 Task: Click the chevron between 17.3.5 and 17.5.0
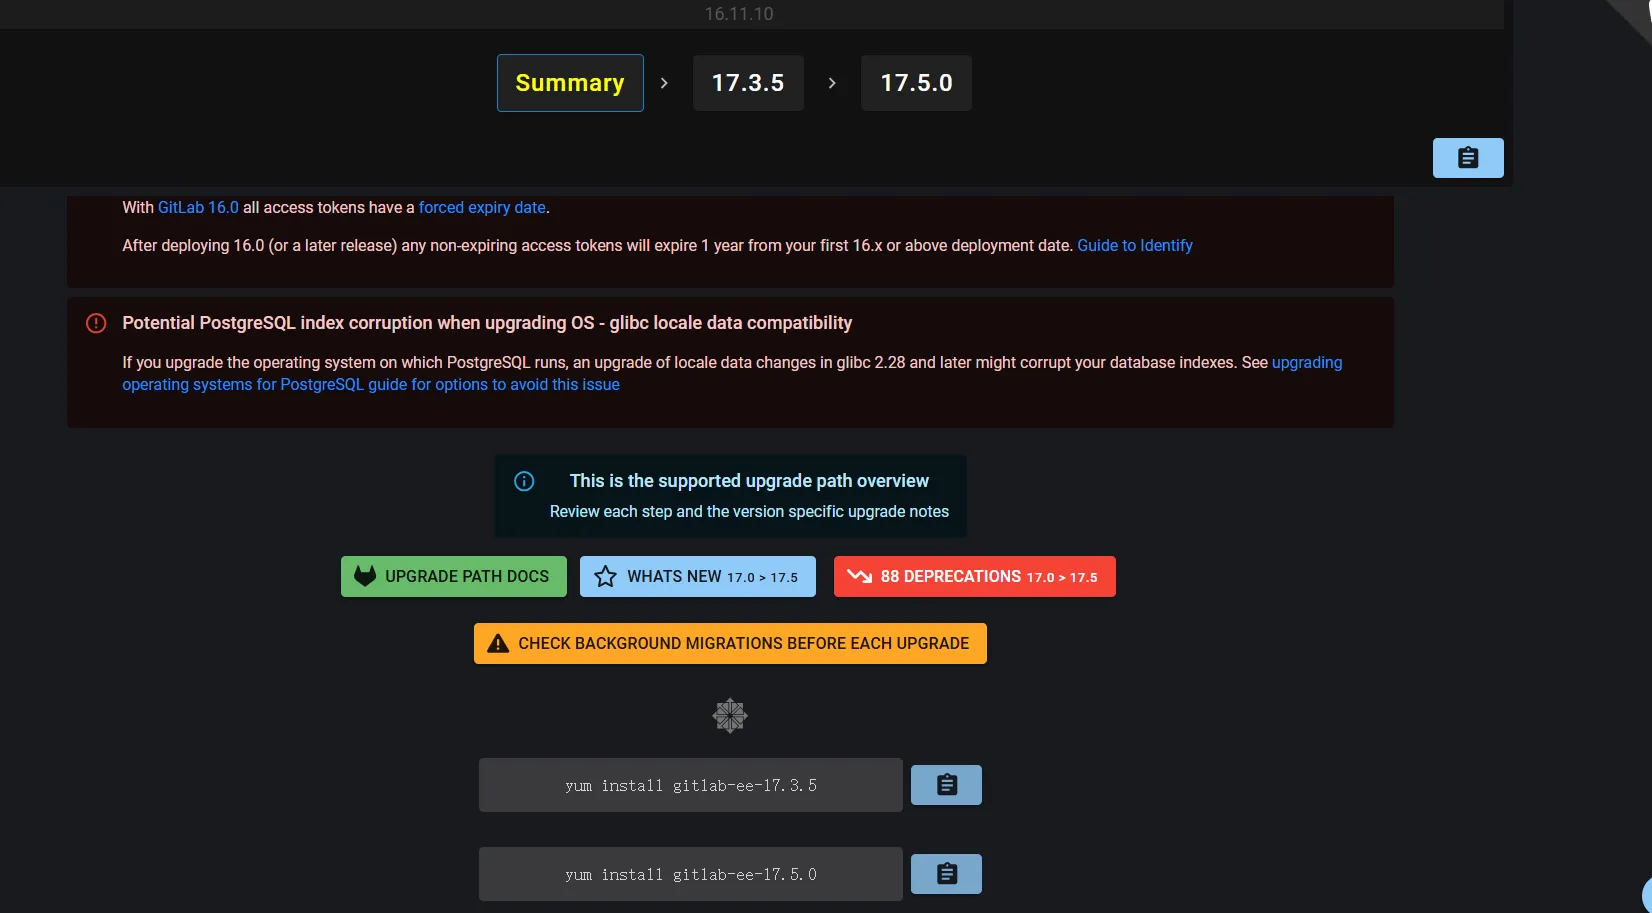click(x=832, y=83)
